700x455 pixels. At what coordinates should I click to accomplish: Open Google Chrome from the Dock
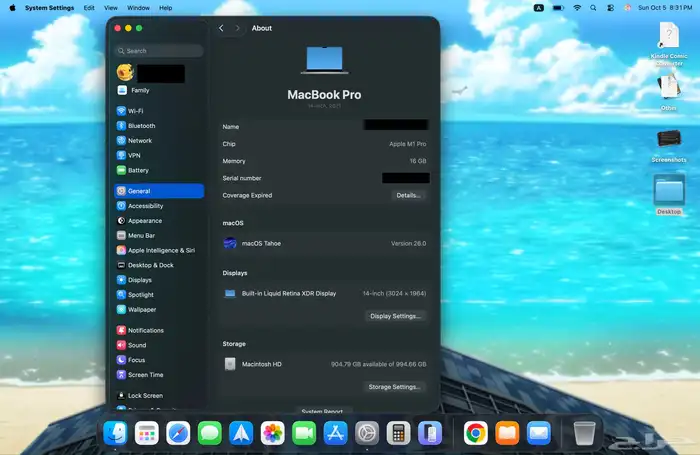click(x=476, y=433)
